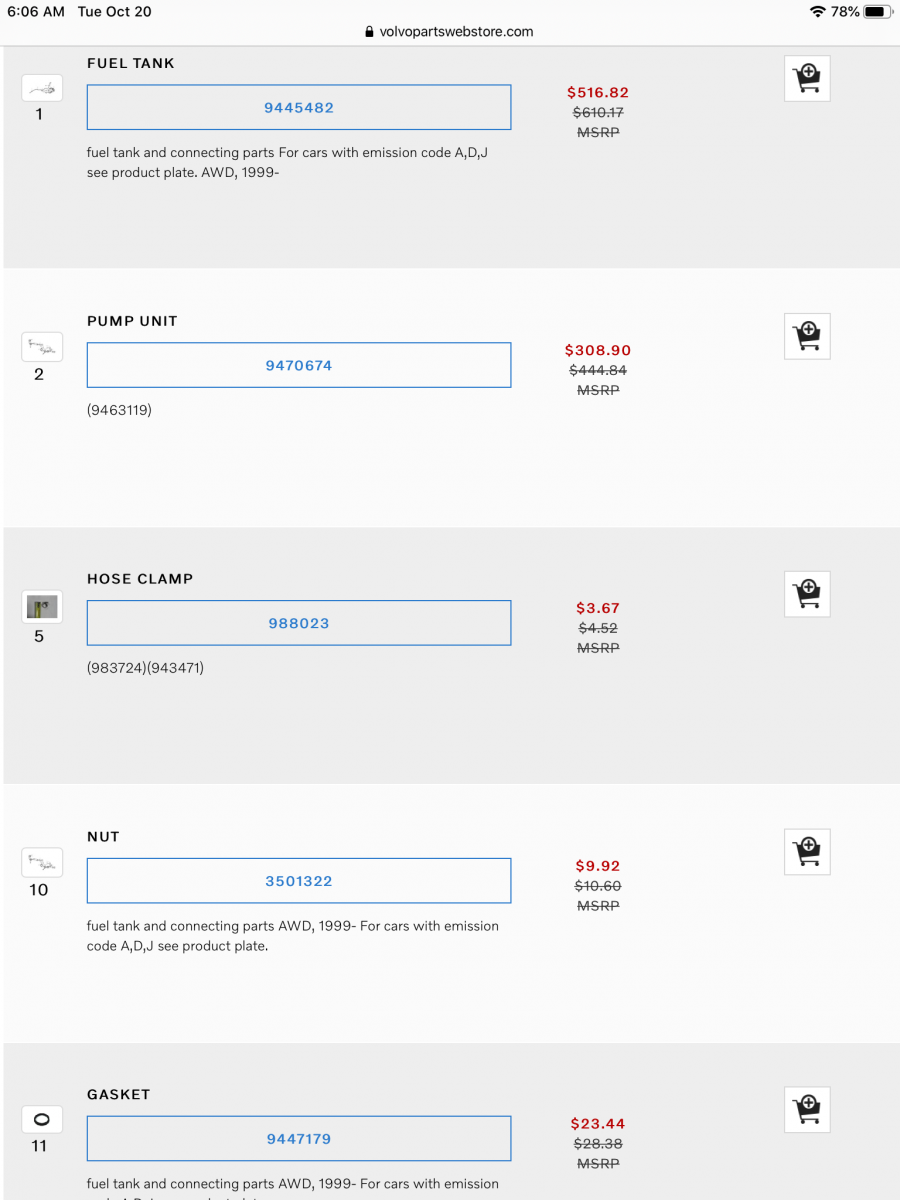Screen dimensions: 900x1200
Task: Add Gasket to cart
Action: click(x=807, y=1109)
